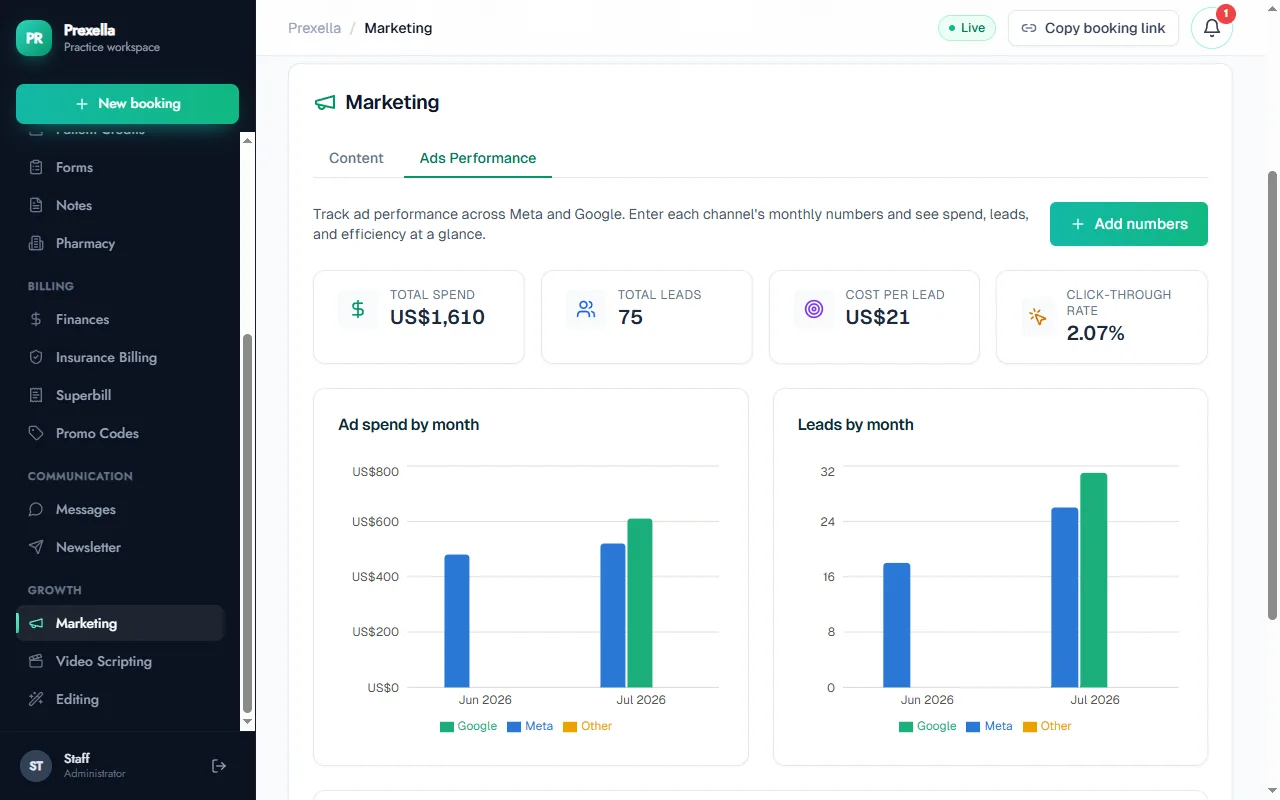Viewport: 1280px width, 800px height.
Task: Open notifications via the bell icon
Action: point(1212,28)
